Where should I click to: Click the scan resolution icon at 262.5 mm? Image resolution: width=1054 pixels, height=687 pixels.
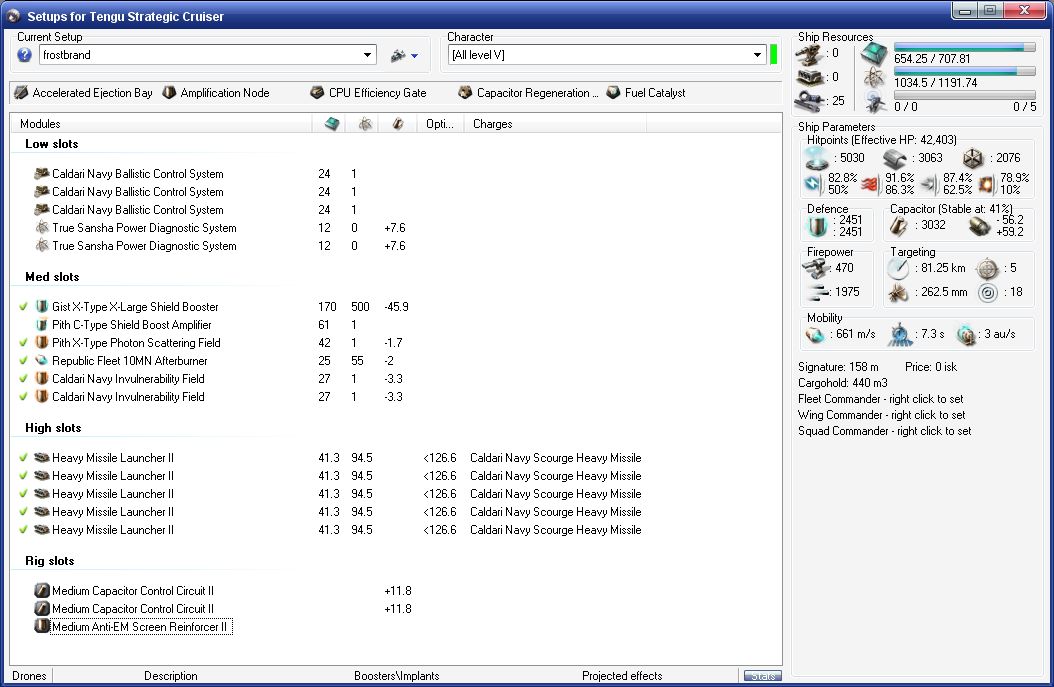point(898,292)
